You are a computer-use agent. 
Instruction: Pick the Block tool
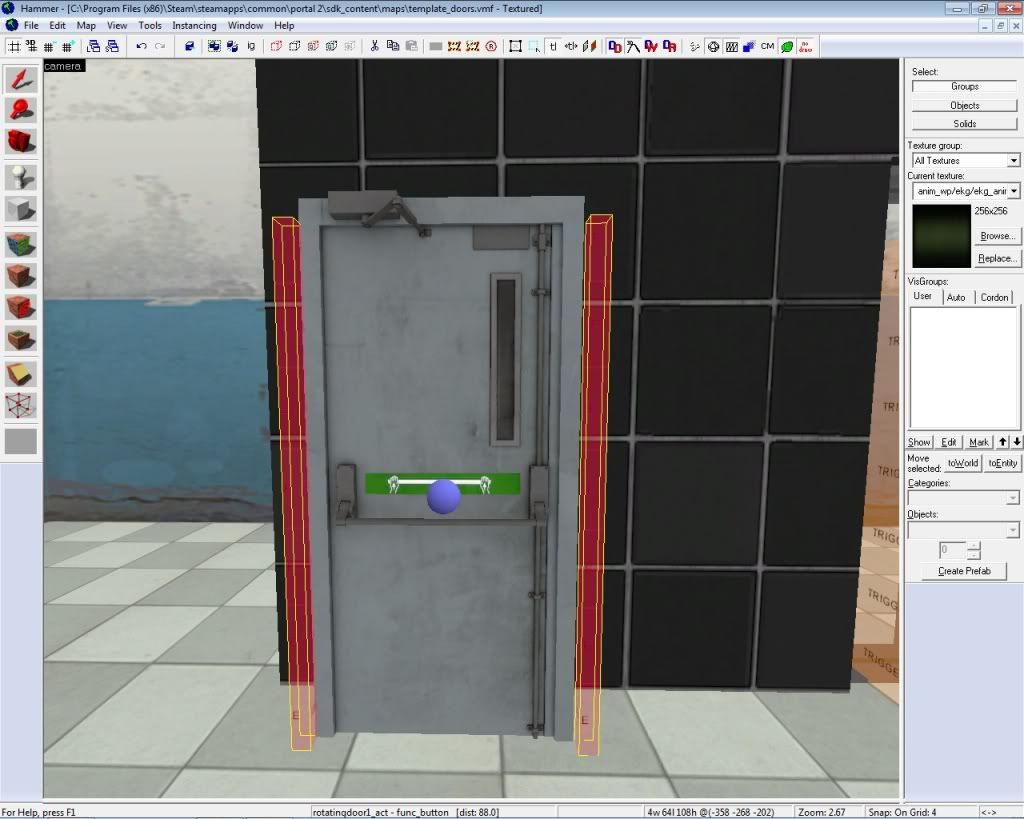[x=21, y=209]
